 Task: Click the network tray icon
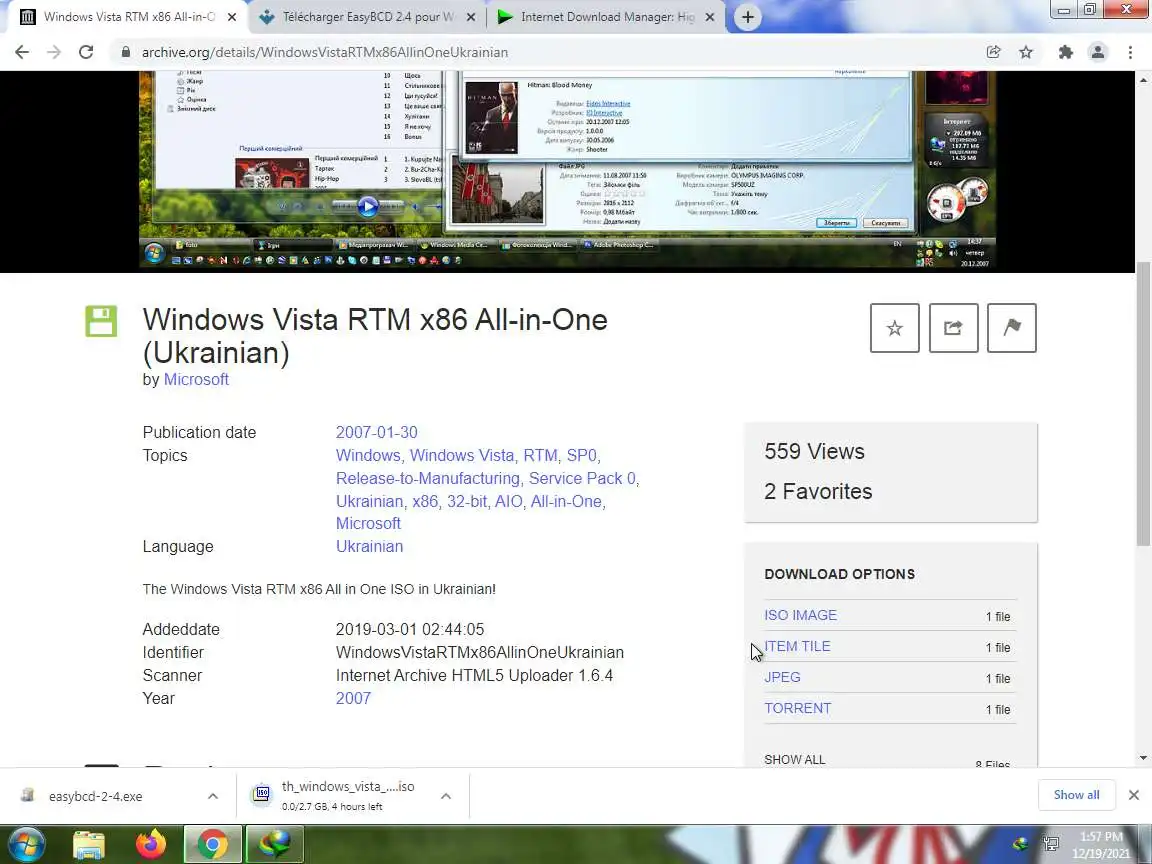pos(1051,844)
